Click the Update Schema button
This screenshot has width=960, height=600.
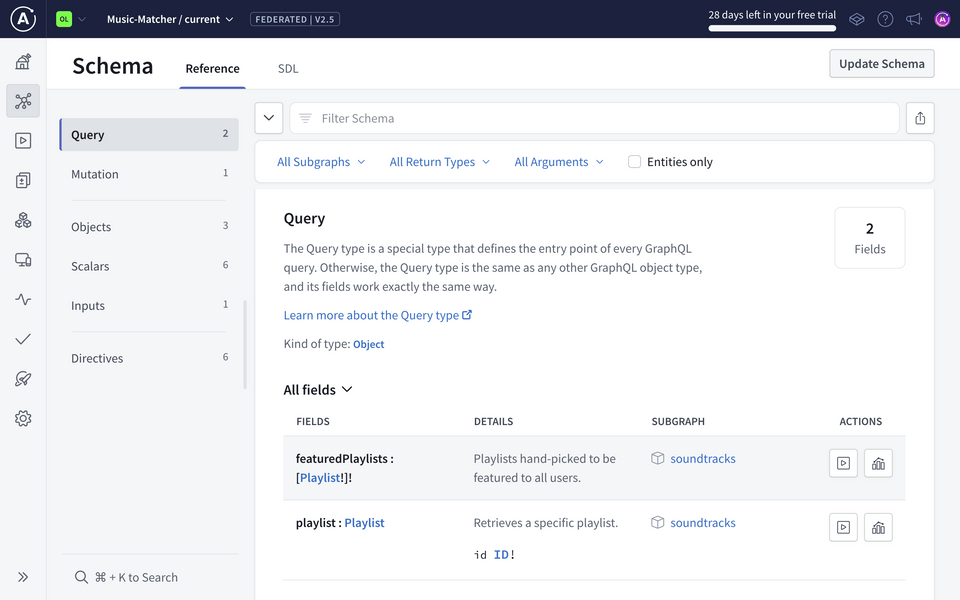pyautogui.click(x=881, y=64)
